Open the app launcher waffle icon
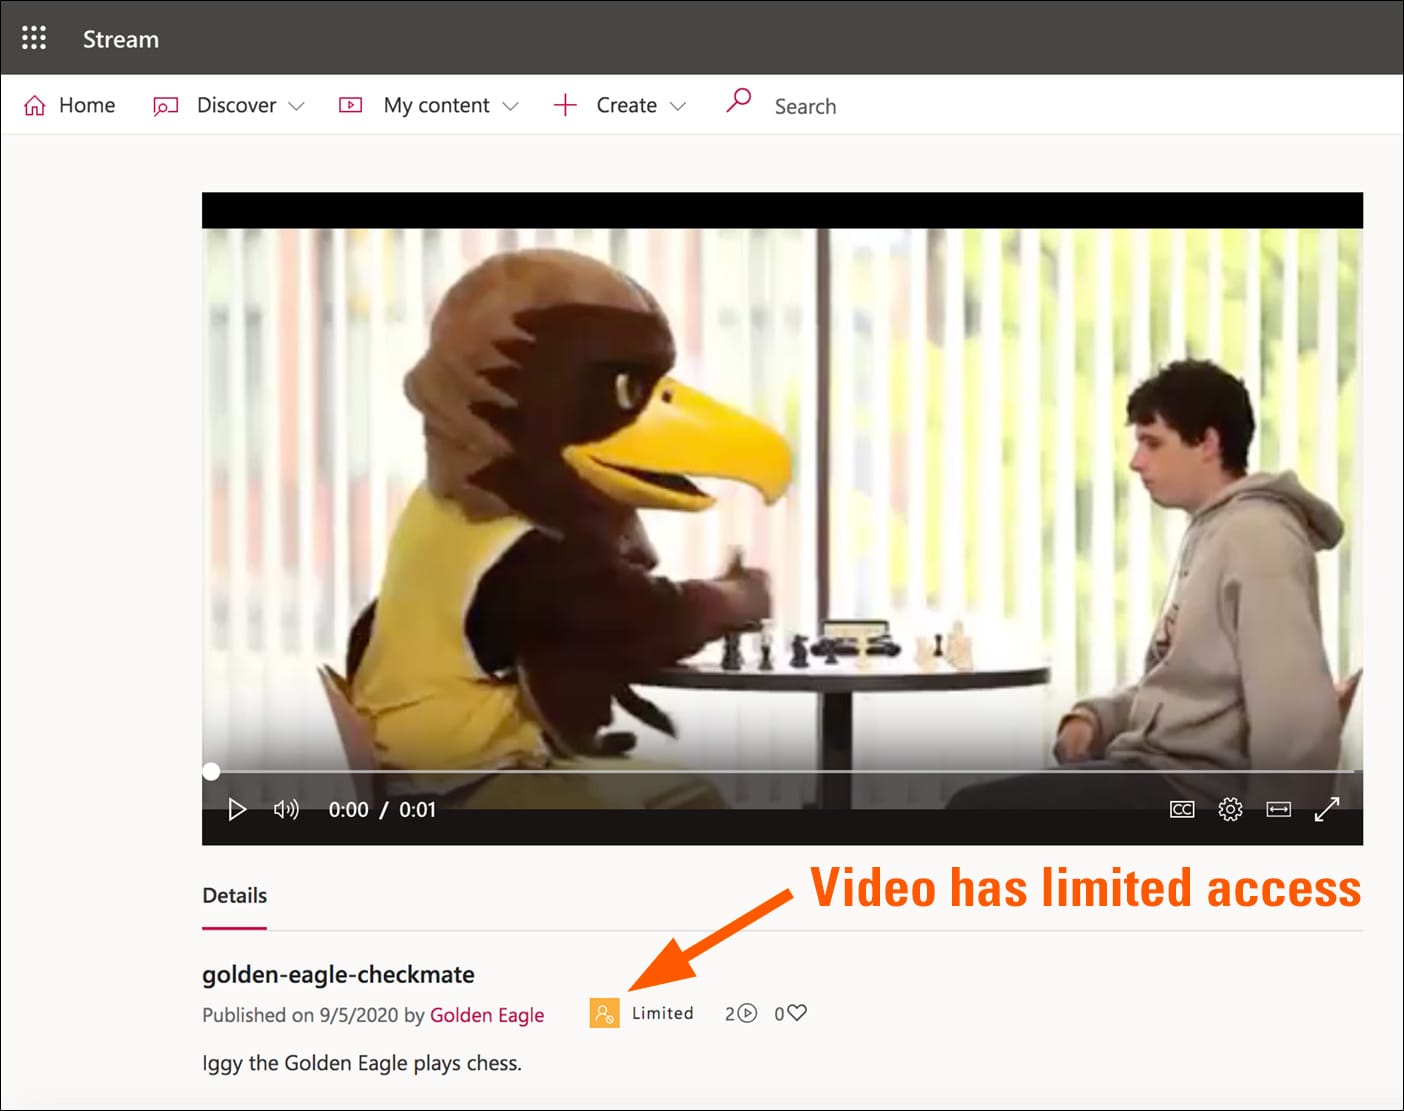This screenshot has width=1404, height=1111. (x=34, y=38)
